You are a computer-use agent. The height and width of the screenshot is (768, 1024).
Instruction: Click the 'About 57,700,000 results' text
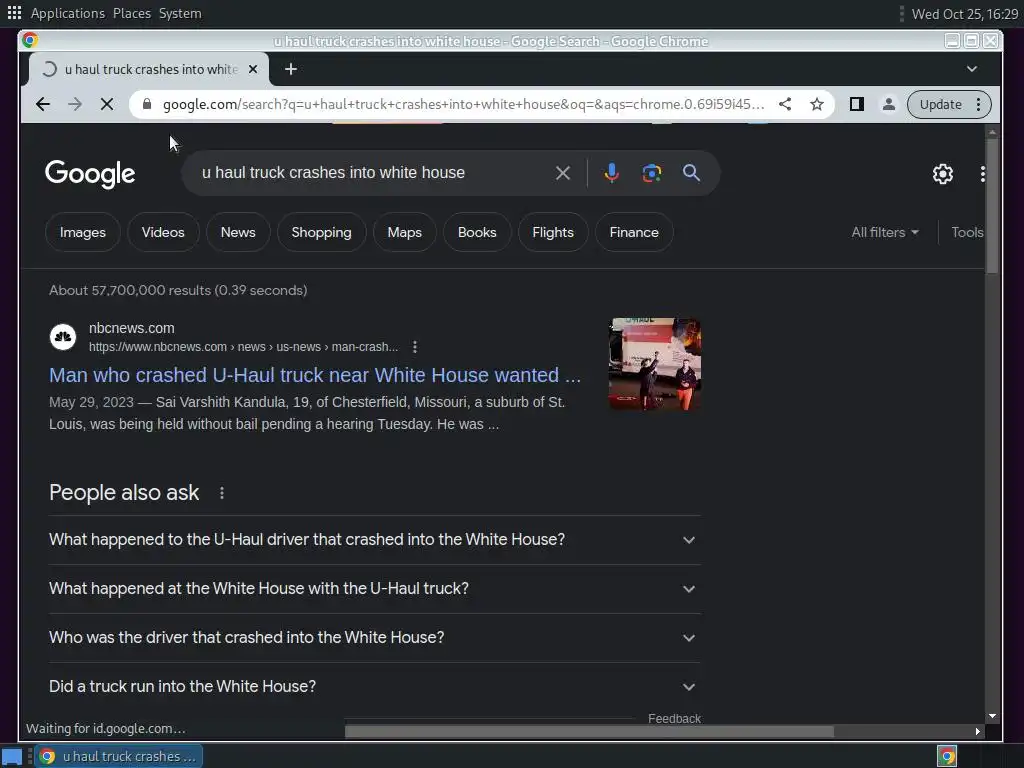coord(178,291)
